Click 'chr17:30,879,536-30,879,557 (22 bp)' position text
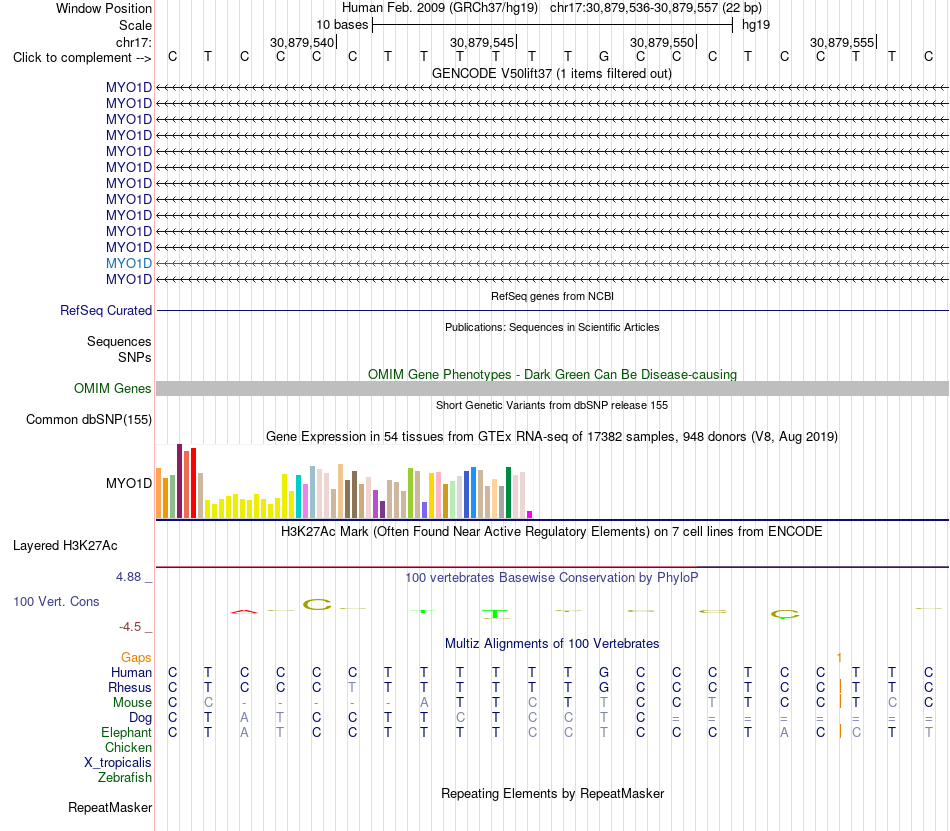The height and width of the screenshot is (831, 950). point(656,8)
